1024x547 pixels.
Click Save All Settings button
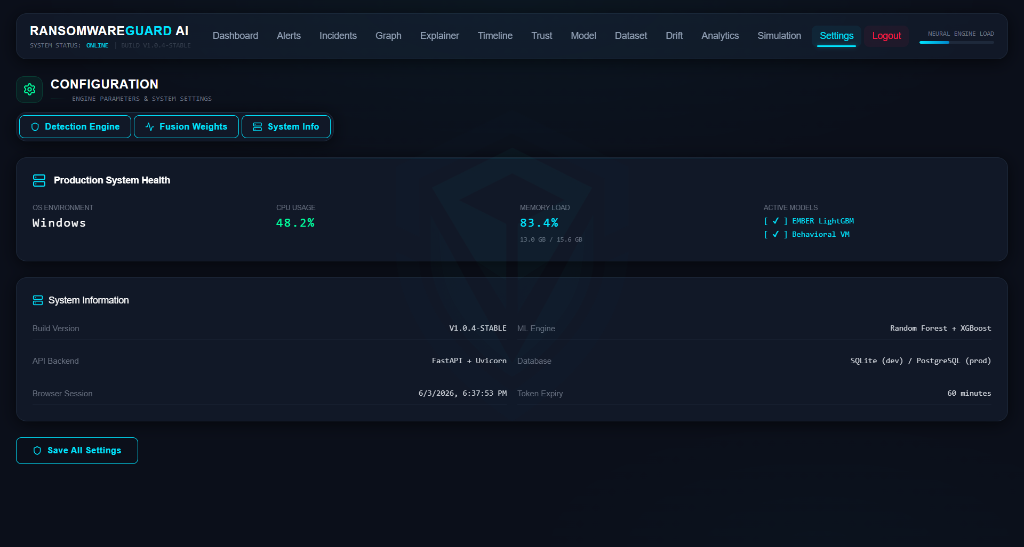(x=77, y=450)
